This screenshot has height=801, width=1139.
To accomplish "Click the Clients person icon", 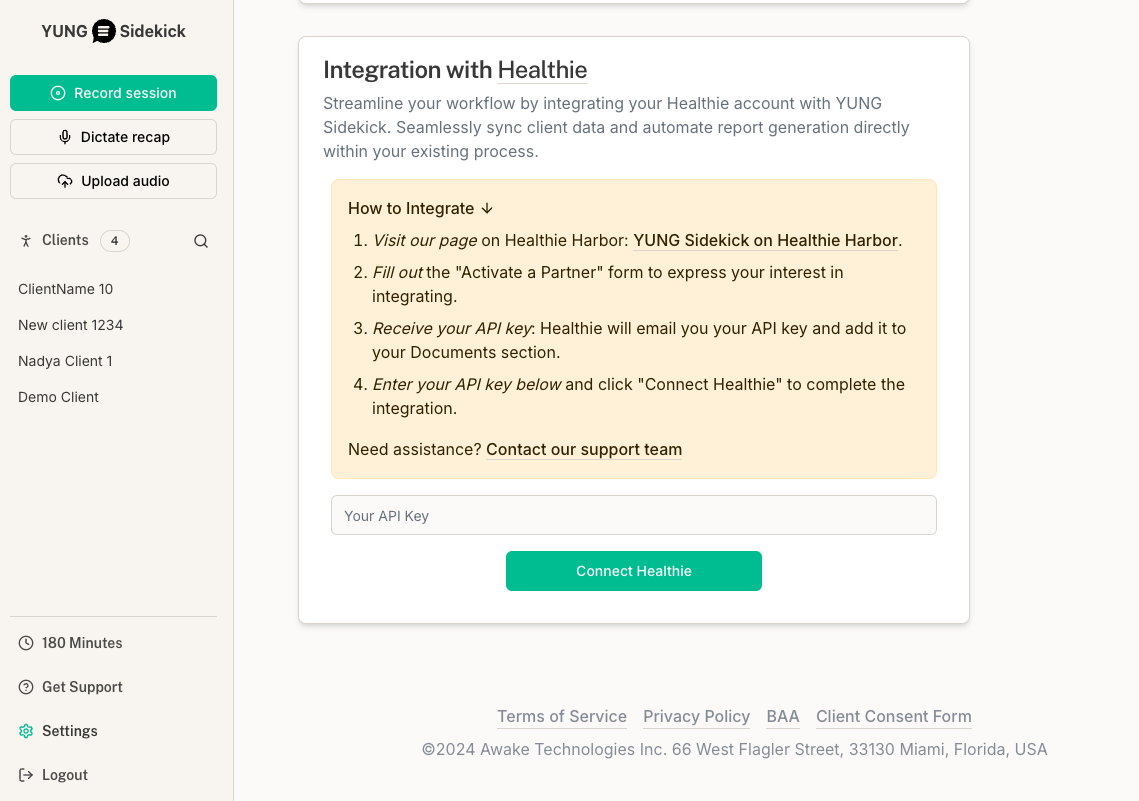I will click(x=26, y=241).
